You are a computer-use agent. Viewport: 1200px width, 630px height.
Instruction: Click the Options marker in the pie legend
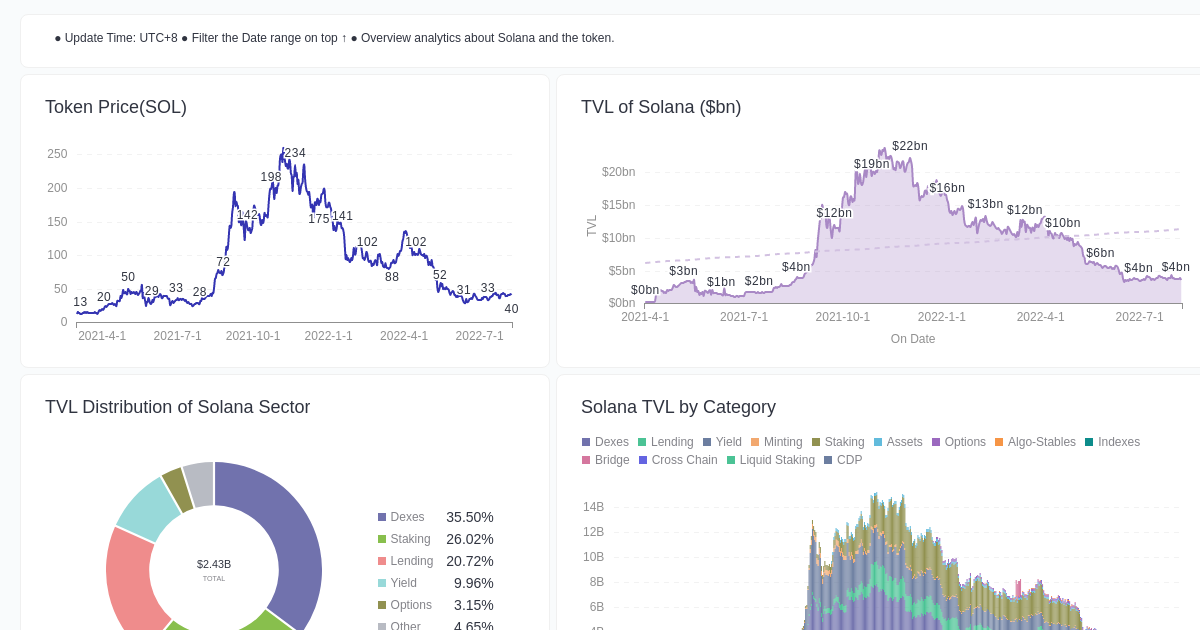click(x=381, y=605)
